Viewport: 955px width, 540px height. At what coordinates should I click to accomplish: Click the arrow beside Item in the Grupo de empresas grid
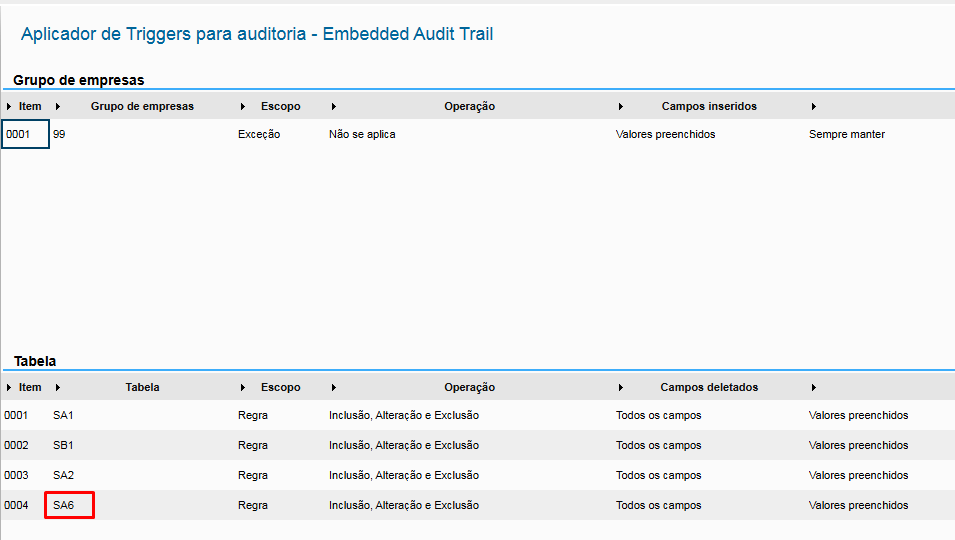(x=9, y=106)
